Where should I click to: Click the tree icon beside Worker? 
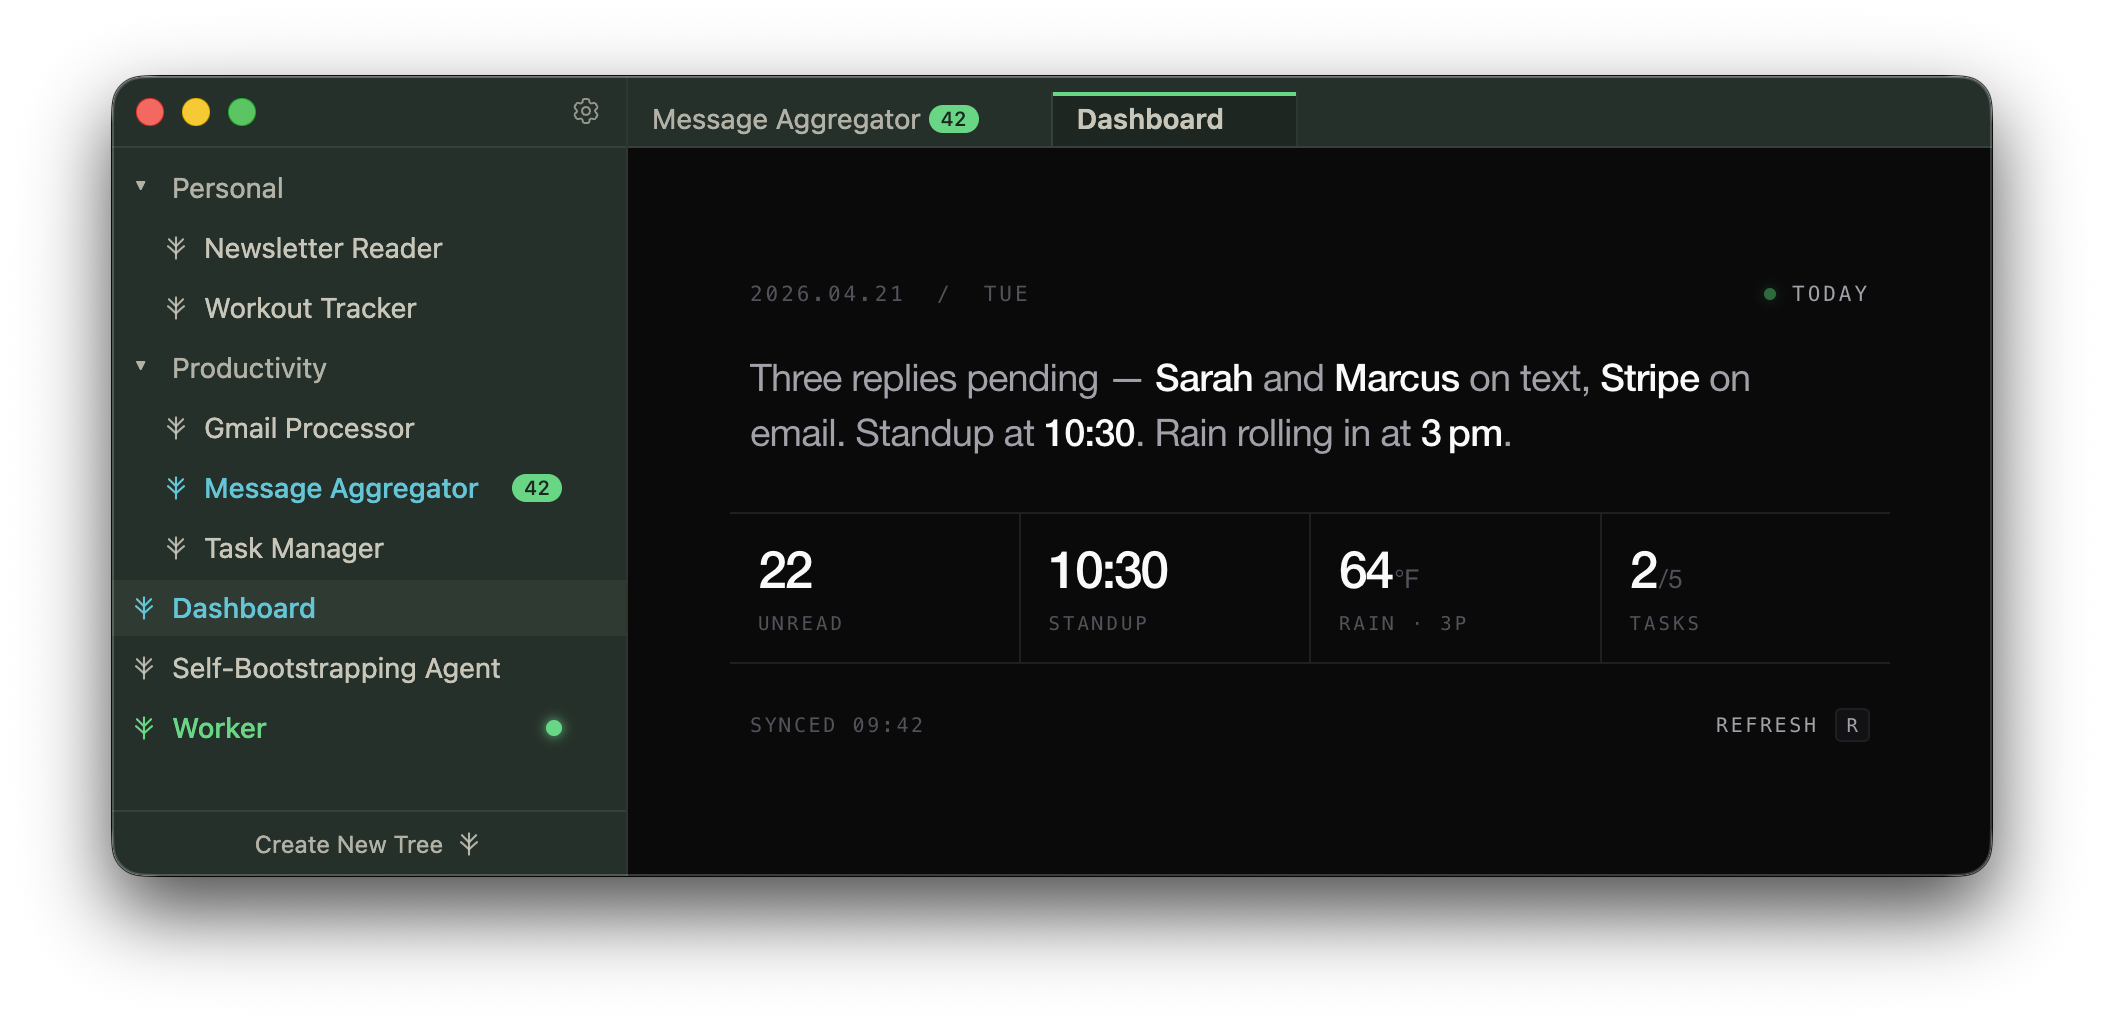point(144,727)
